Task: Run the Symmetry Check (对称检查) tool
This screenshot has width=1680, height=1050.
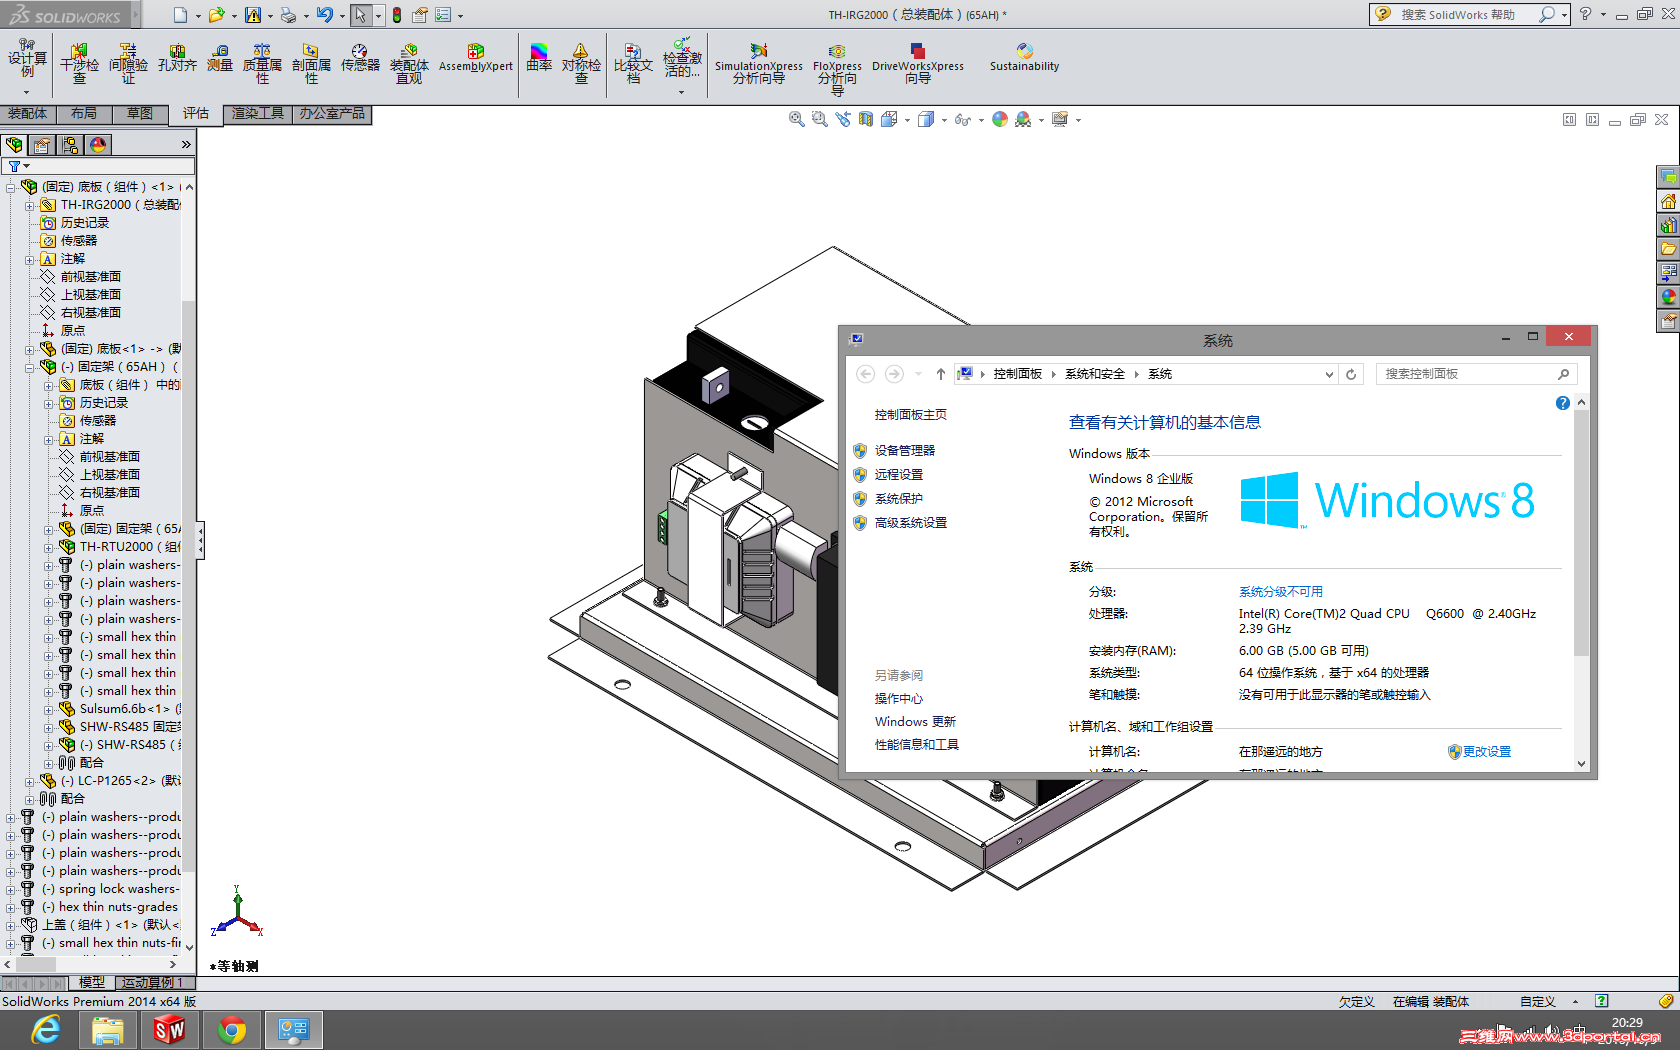Action: (581, 64)
